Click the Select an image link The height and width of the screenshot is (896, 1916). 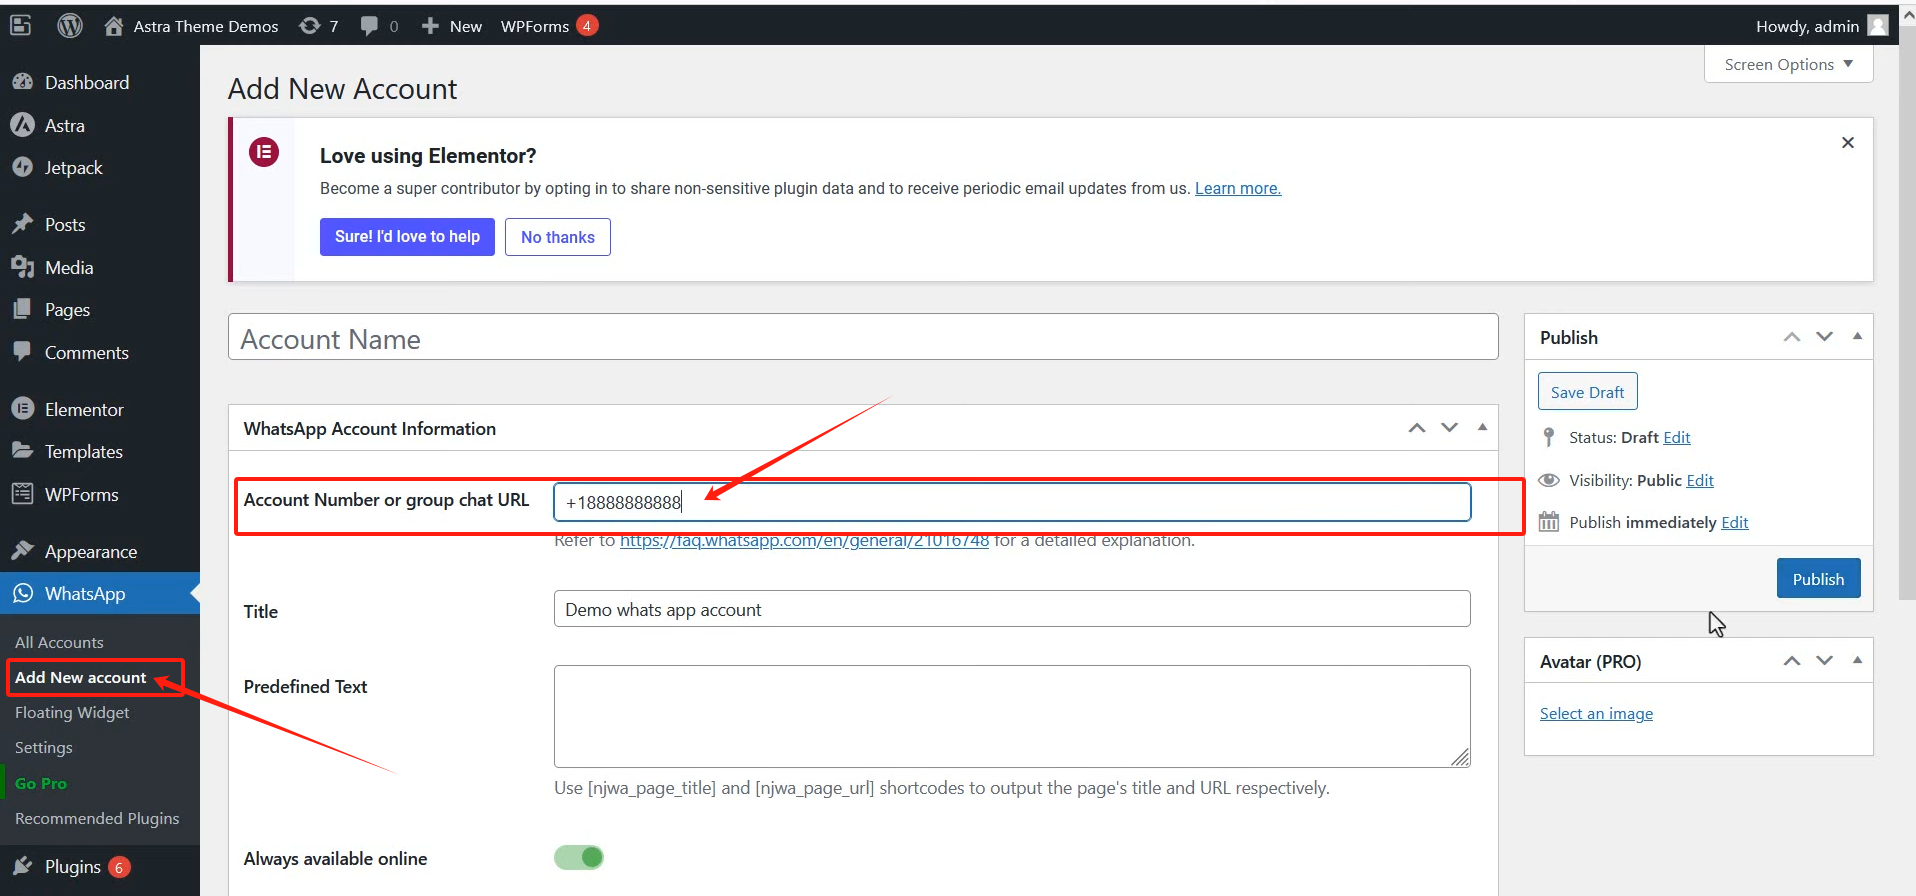[1596, 714]
